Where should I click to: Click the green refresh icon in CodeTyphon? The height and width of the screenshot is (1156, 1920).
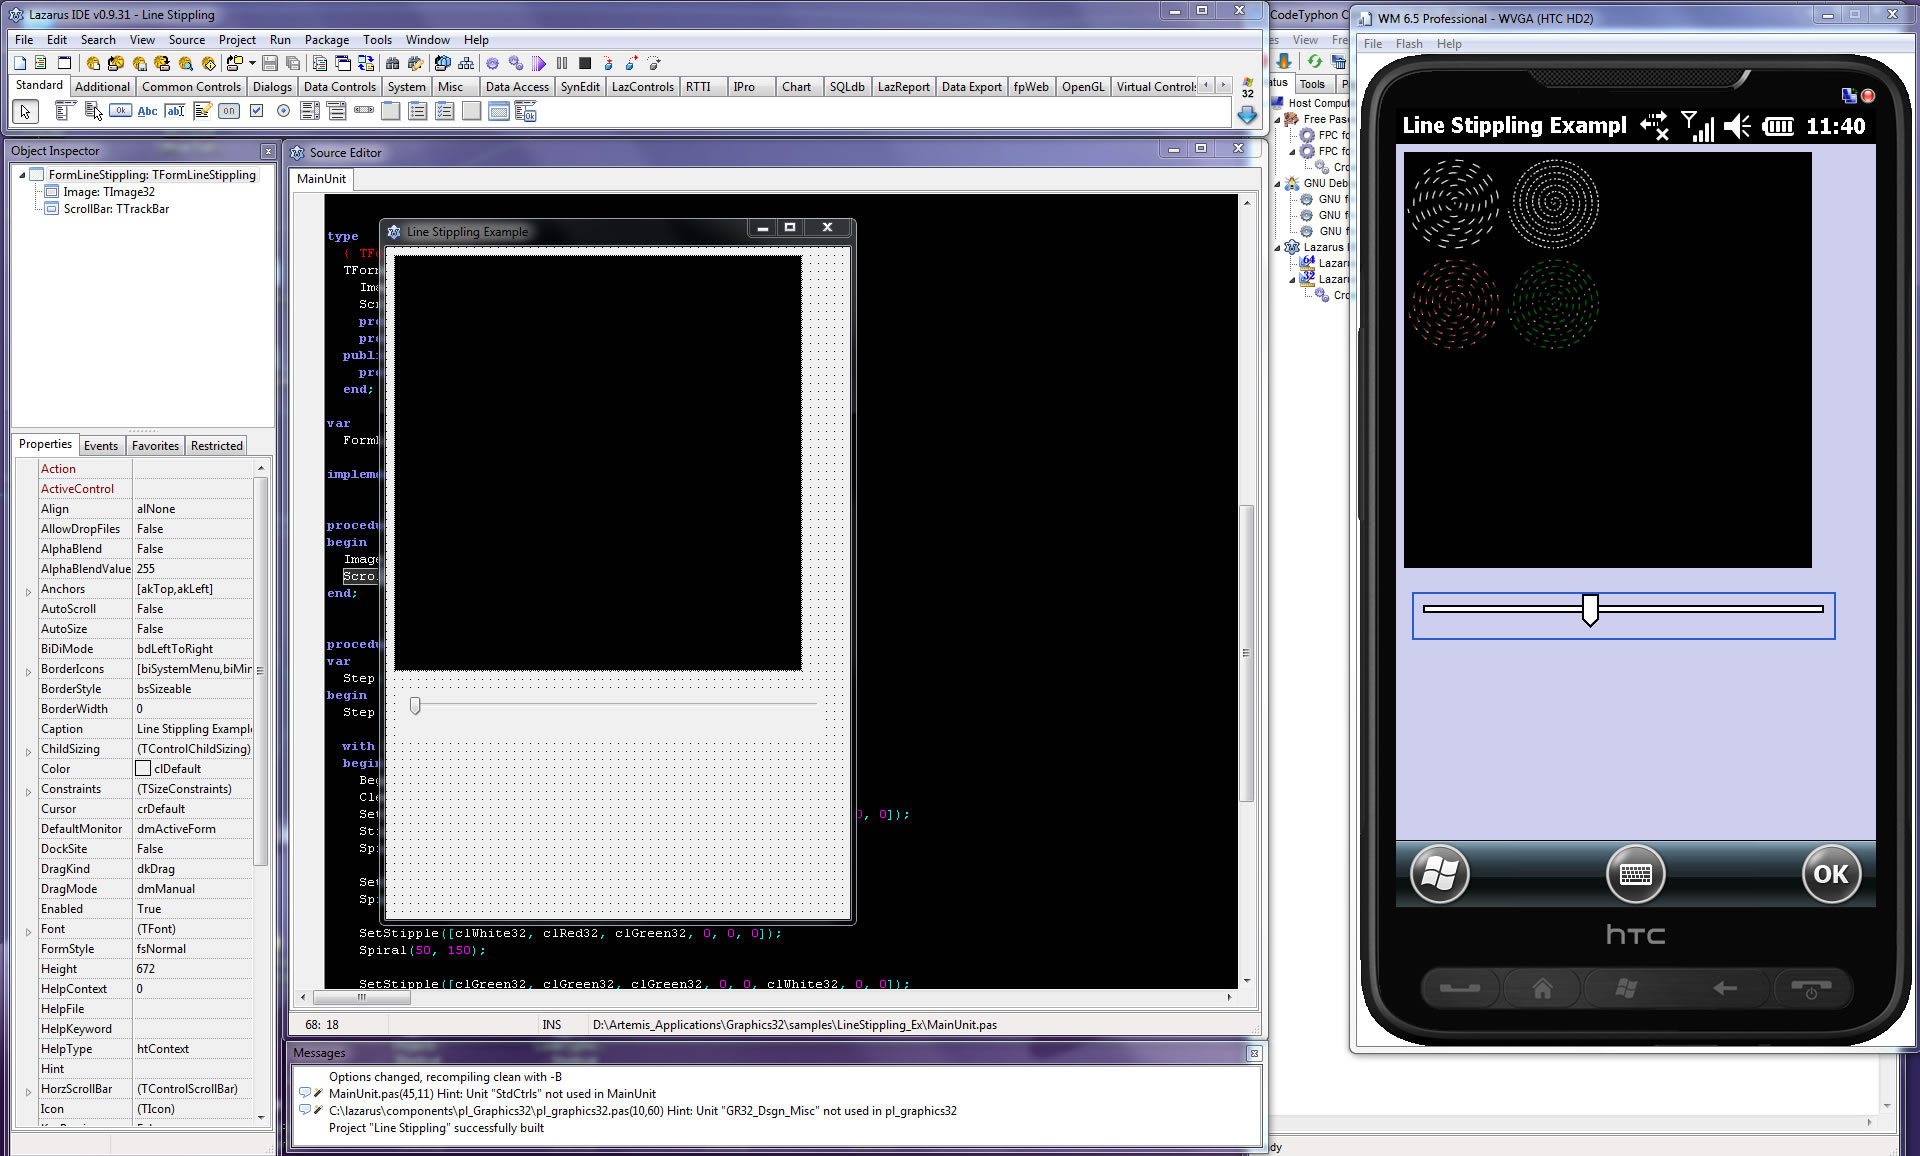(x=1314, y=62)
